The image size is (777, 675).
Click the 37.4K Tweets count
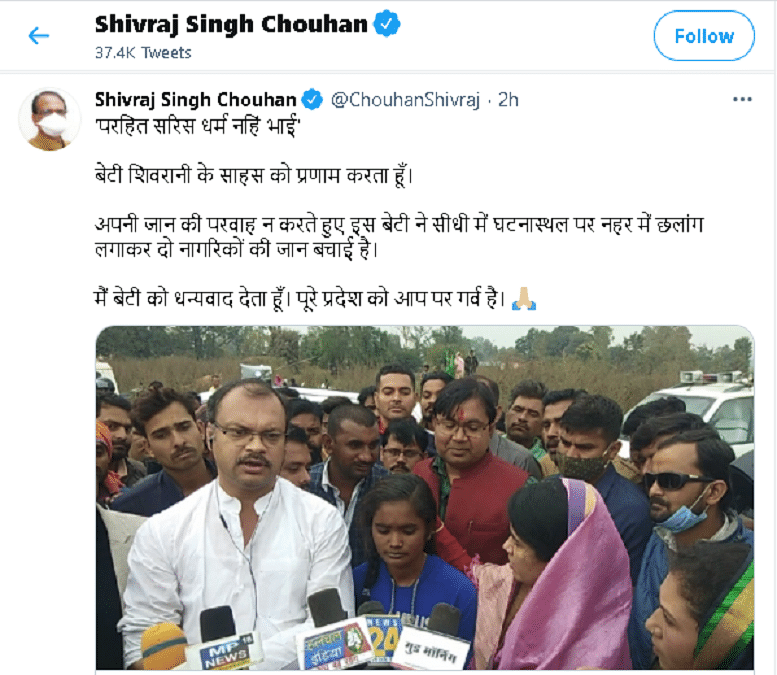click(143, 53)
